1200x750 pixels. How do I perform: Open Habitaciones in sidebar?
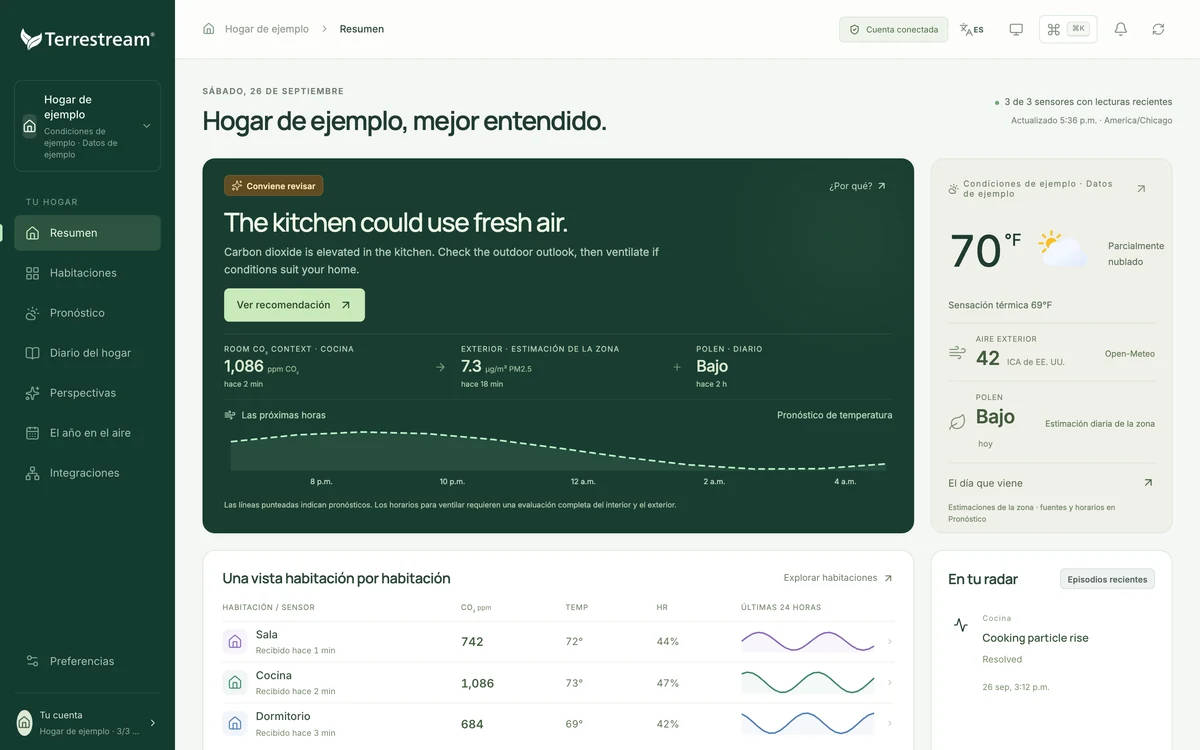tap(87, 273)
